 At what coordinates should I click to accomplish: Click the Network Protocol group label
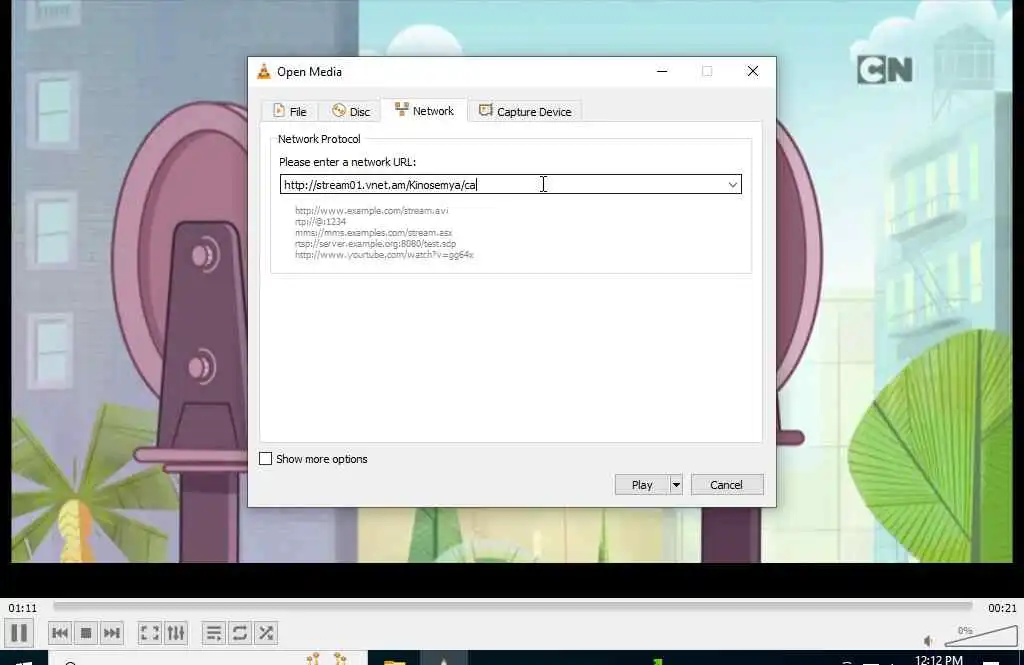[319, 139]
